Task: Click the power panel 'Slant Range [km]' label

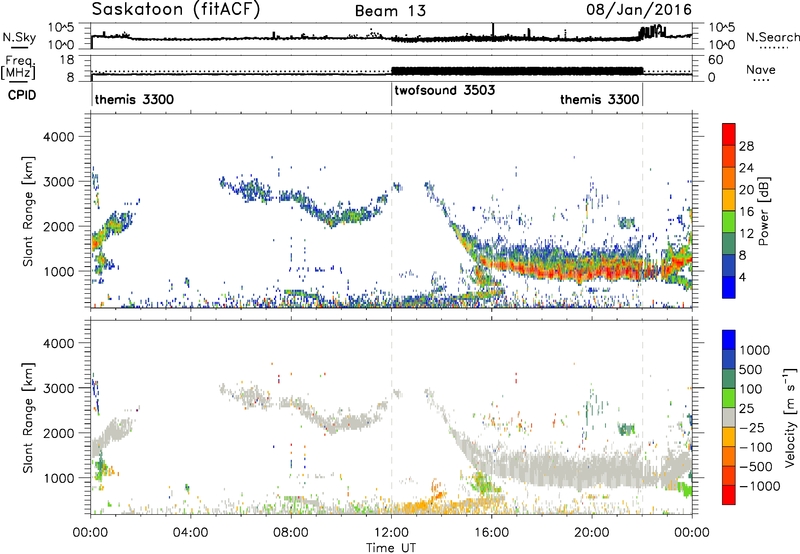Action: pyautogui.click(x=28, y=211)
